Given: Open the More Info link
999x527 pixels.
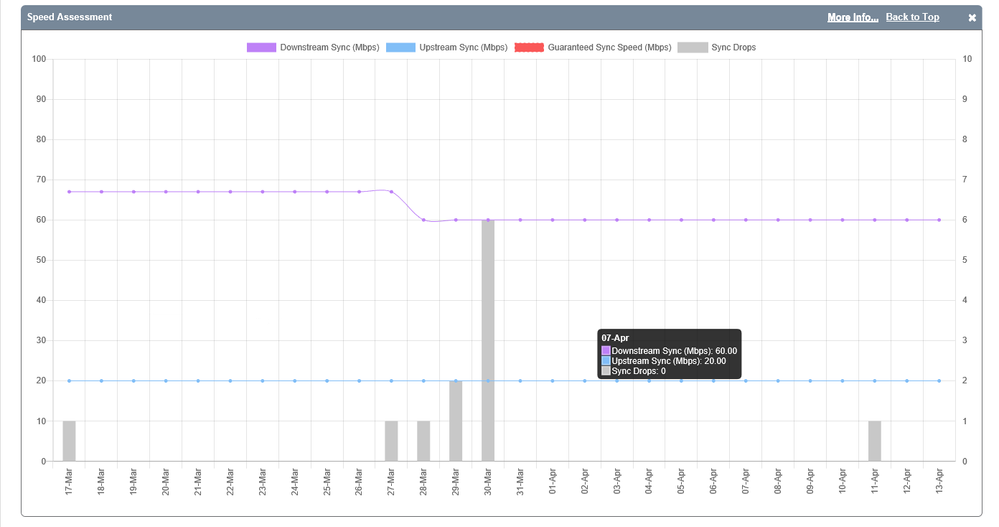Looking at the screenshot, I should [x=852, y=17].
